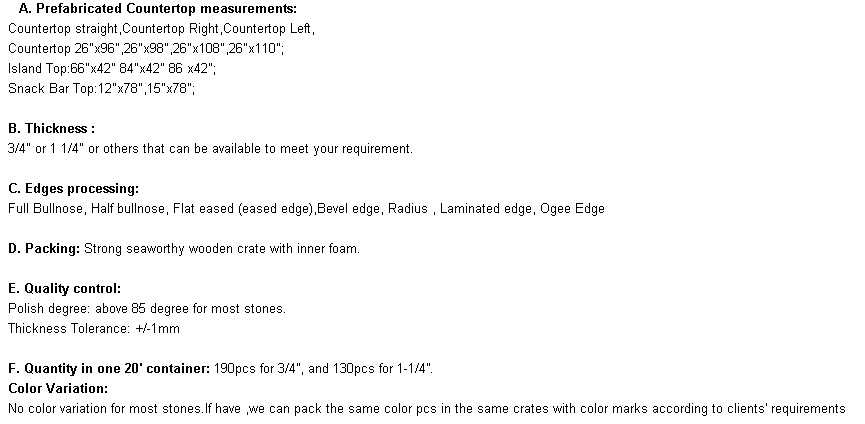This screenshot has height=424, width=865.
Task: Click the words 'Laminated edge'
Action: pos(485,208)
